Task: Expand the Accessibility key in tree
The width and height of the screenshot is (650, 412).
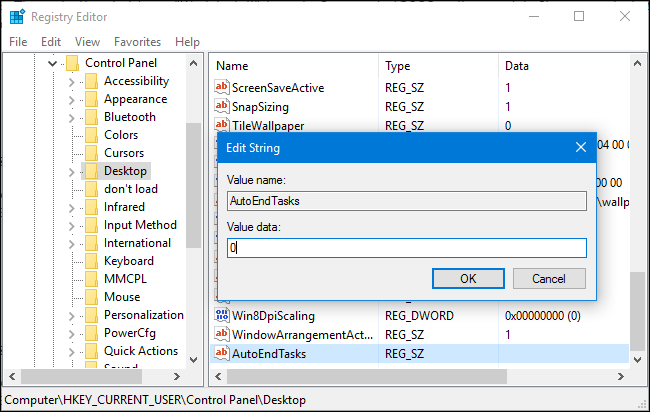Action: [71, 81]
